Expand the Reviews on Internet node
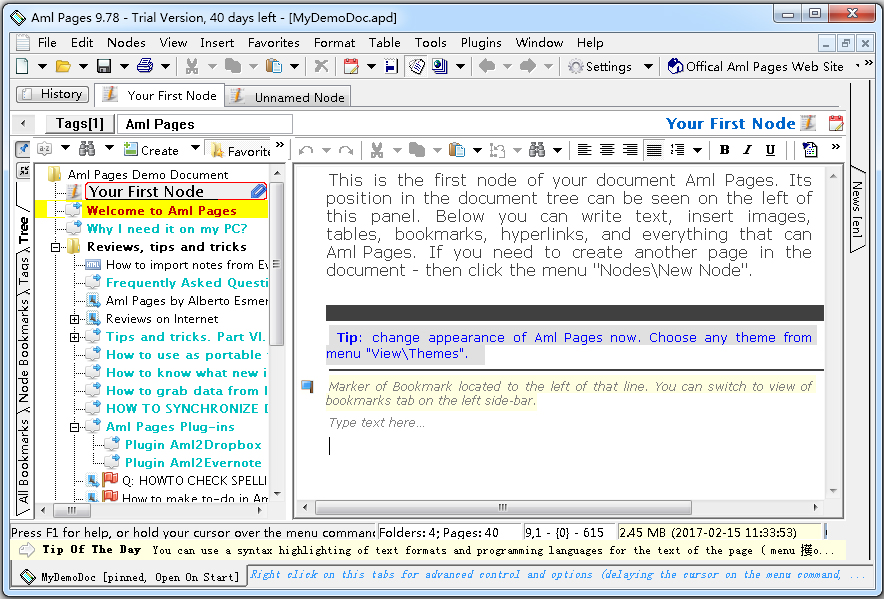The width and height of the screenshot is (884, 599). click(x=74, y=319)
